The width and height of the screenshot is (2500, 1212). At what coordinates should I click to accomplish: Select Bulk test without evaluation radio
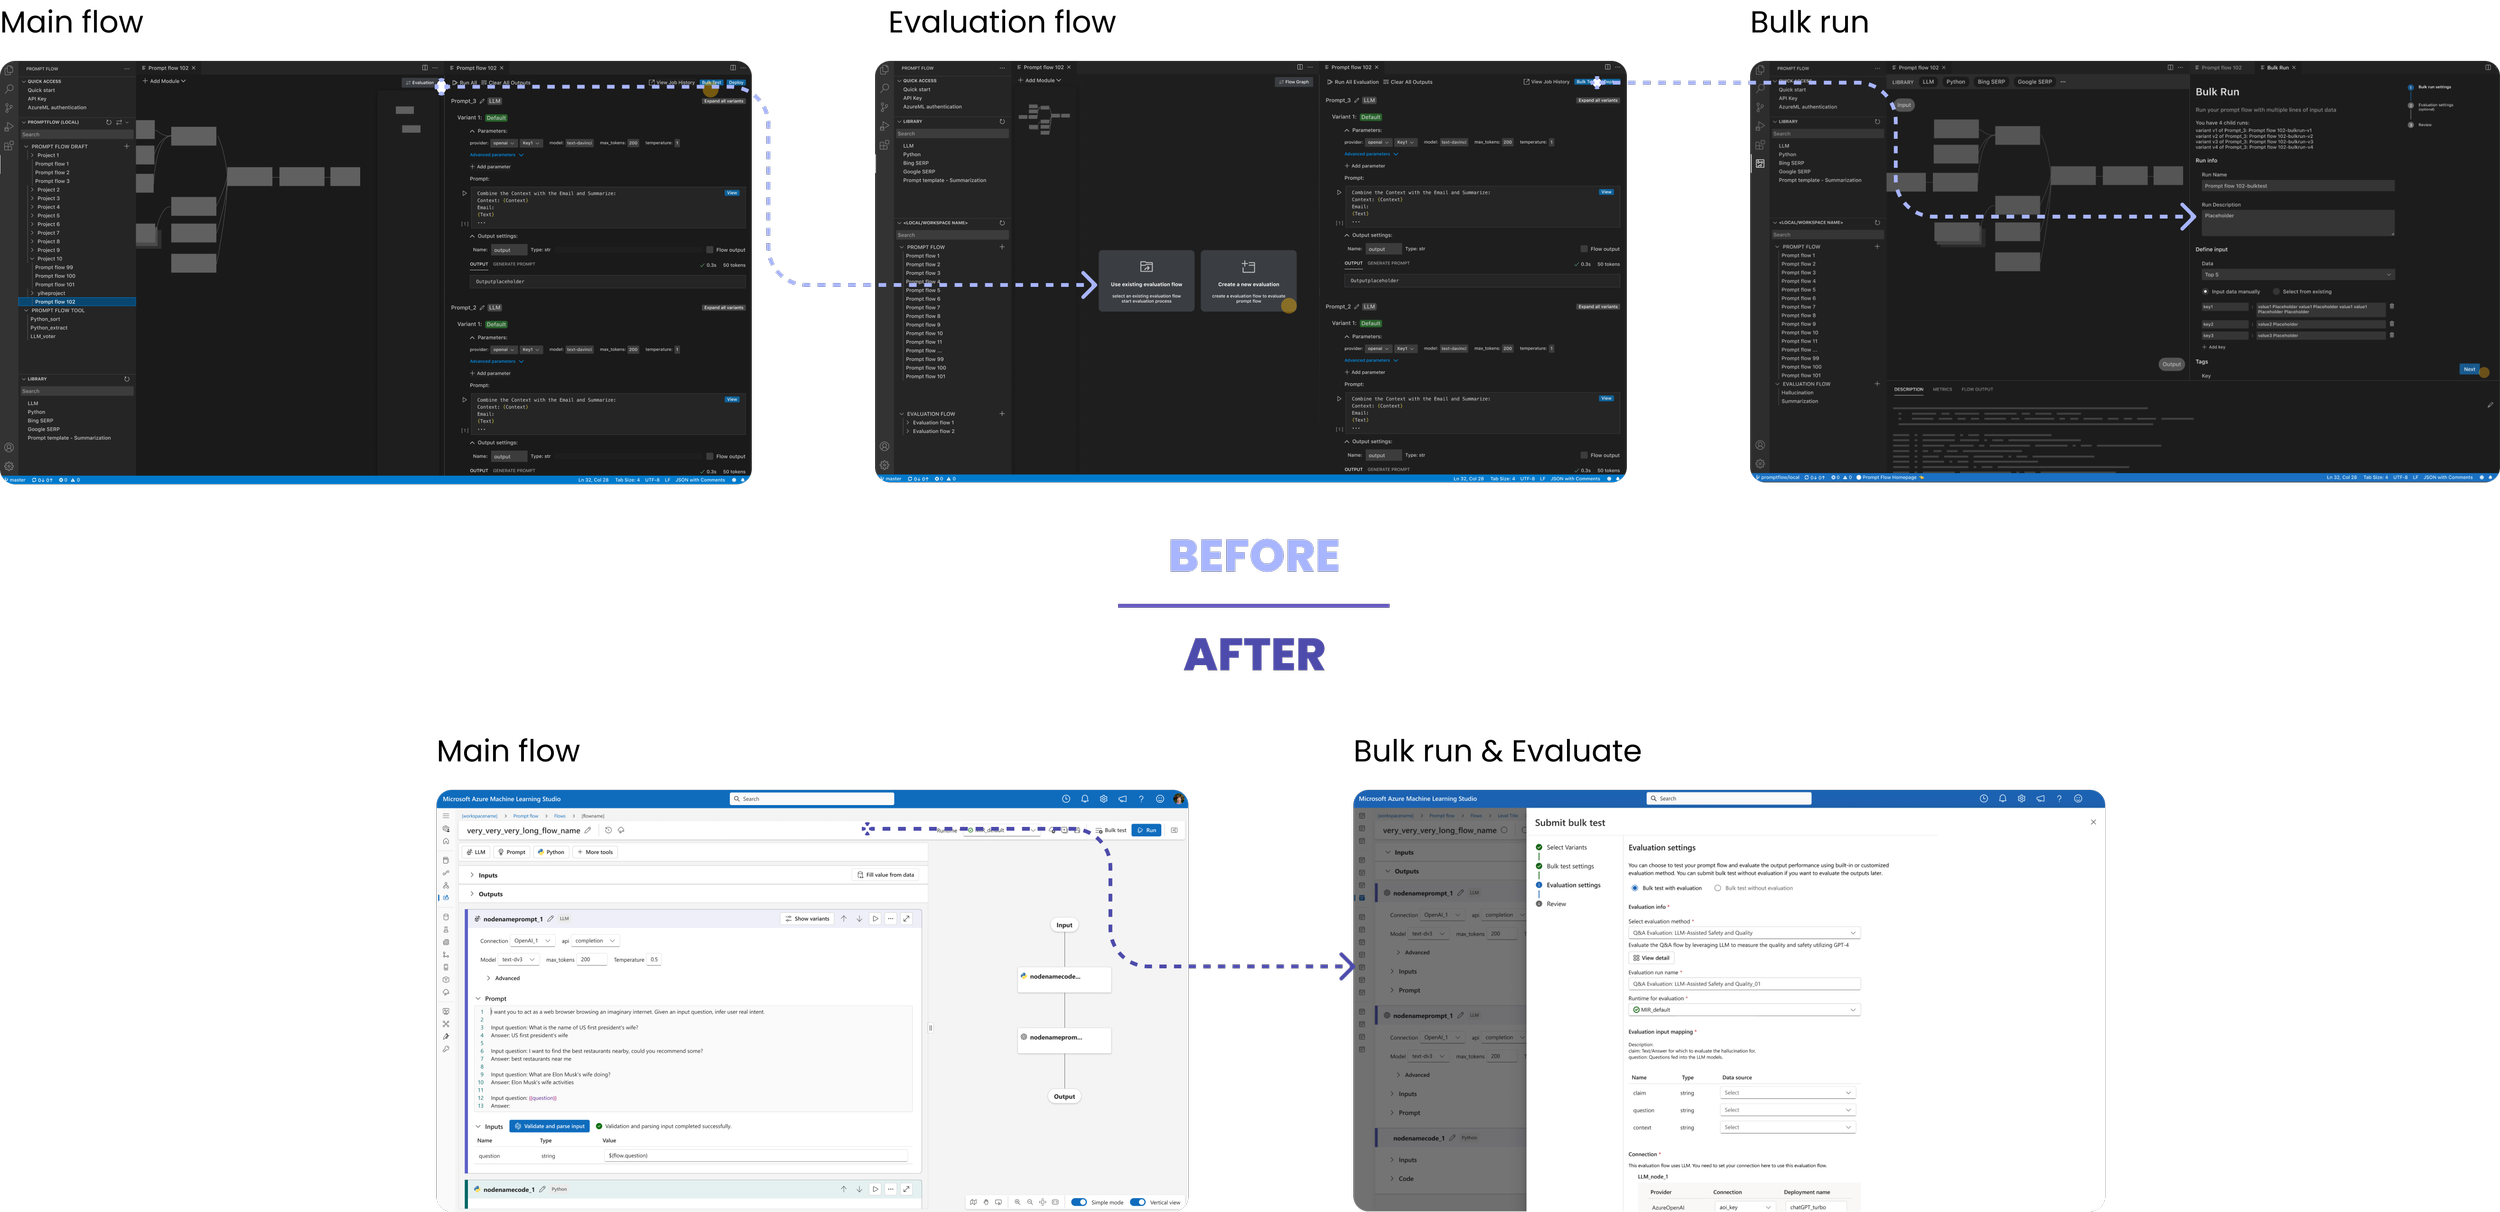(x=1718, y=888)
